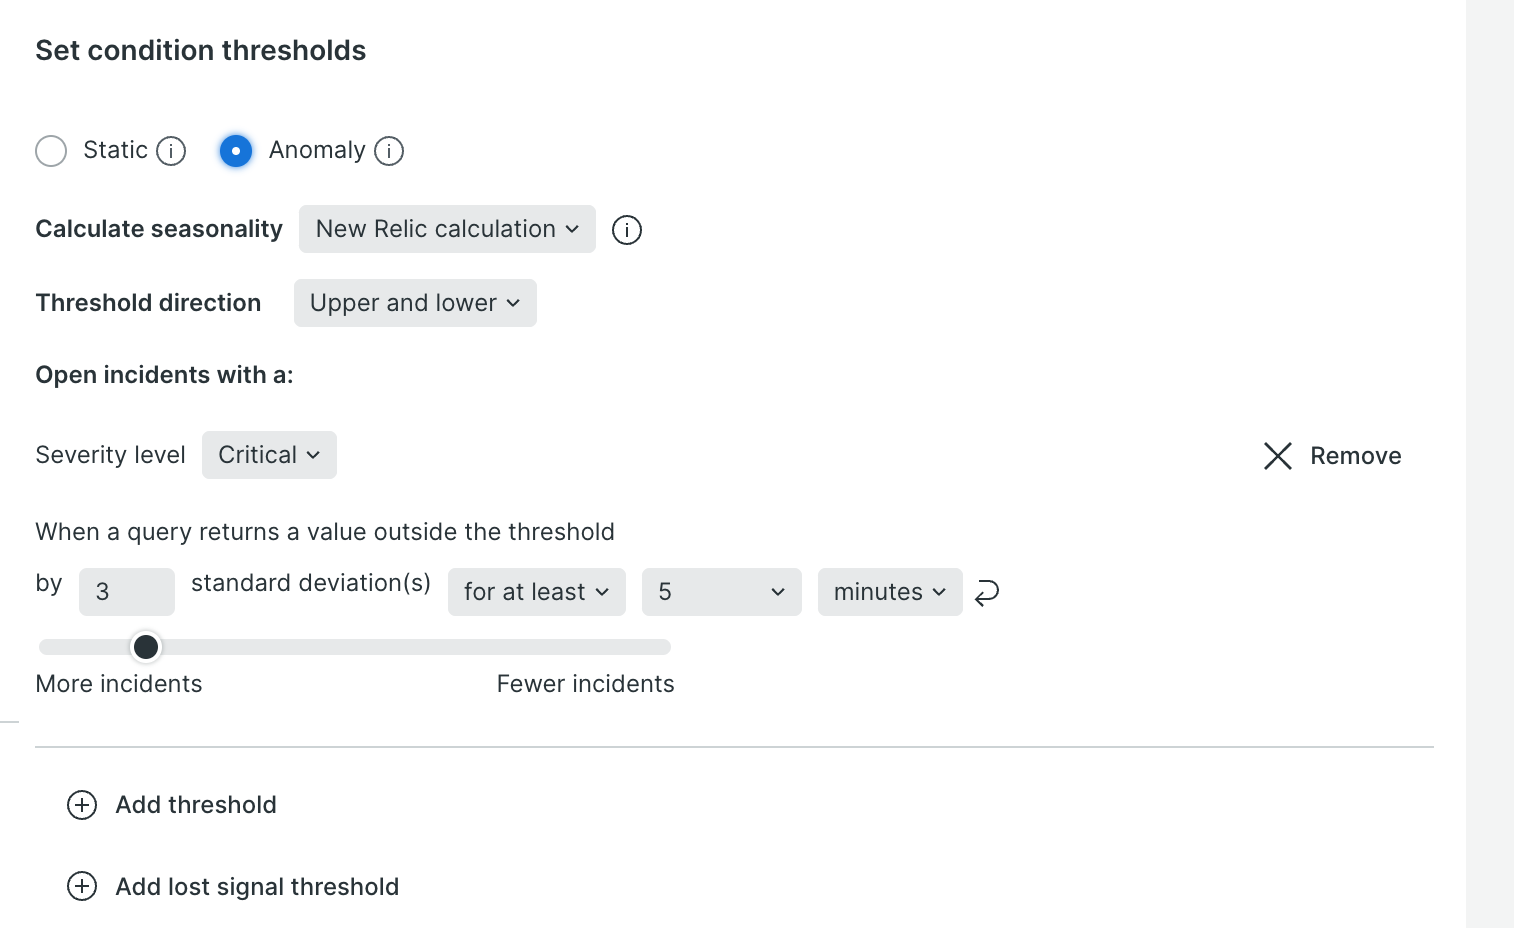Image resolution: width=1516 pixels, height=928 pixels.
Task: Open the Upper and lower threshold direction dropdown
Action: click(x=414, y=303)
